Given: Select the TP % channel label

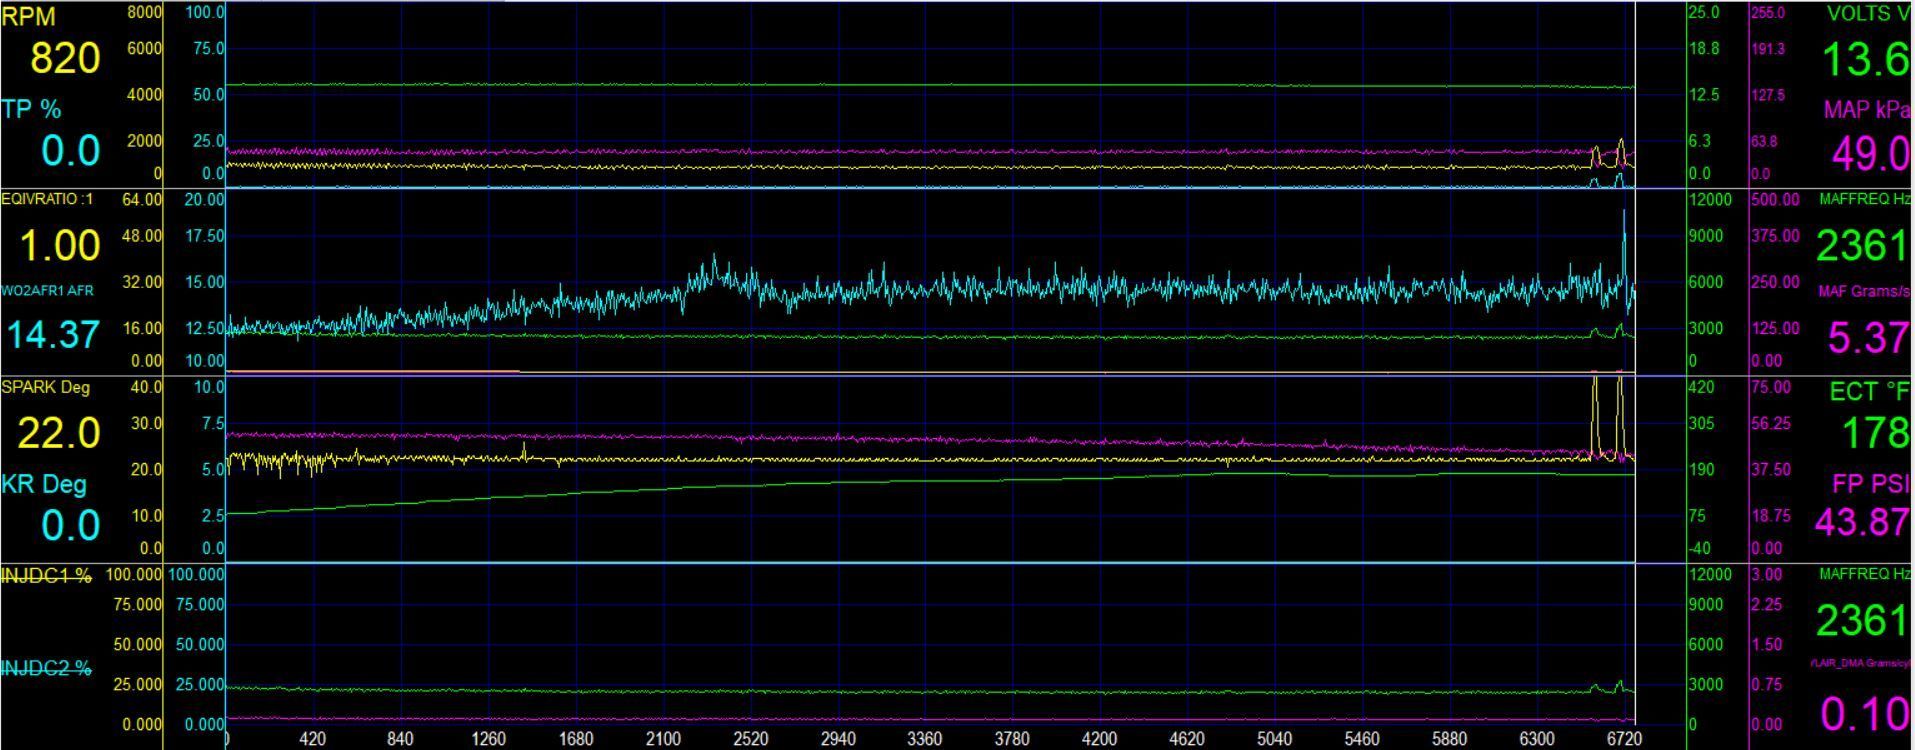Looking at the screenshot, I should click(31, 109).
